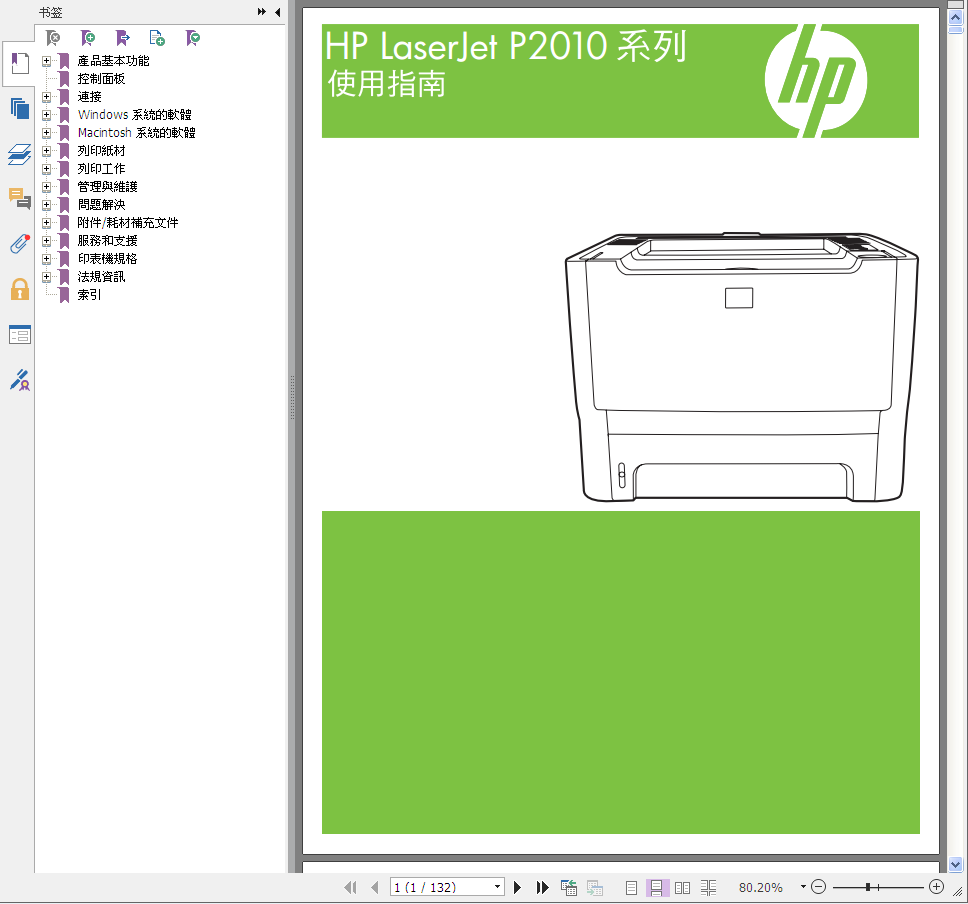Open the 服務和支援 bookmark text

coord(107,241)
